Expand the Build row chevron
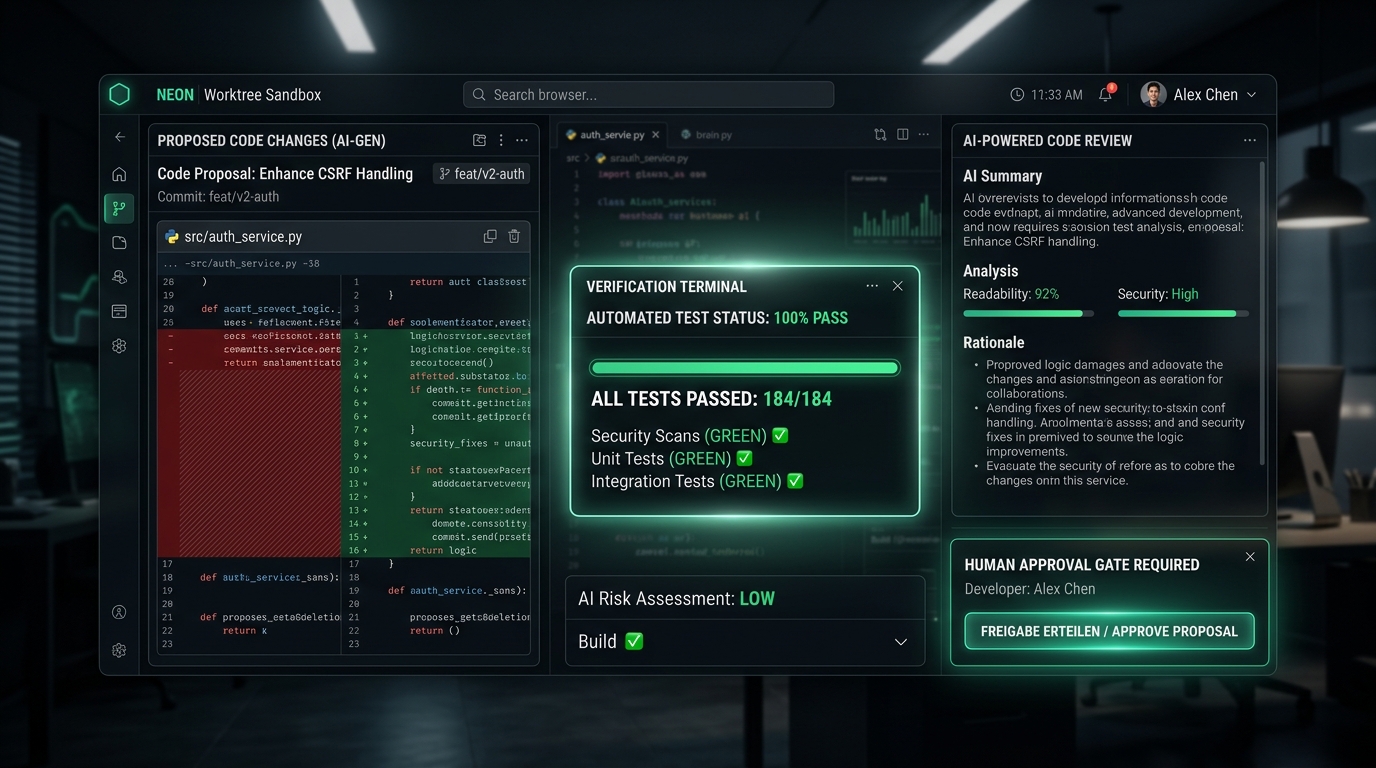 point(901,642)
